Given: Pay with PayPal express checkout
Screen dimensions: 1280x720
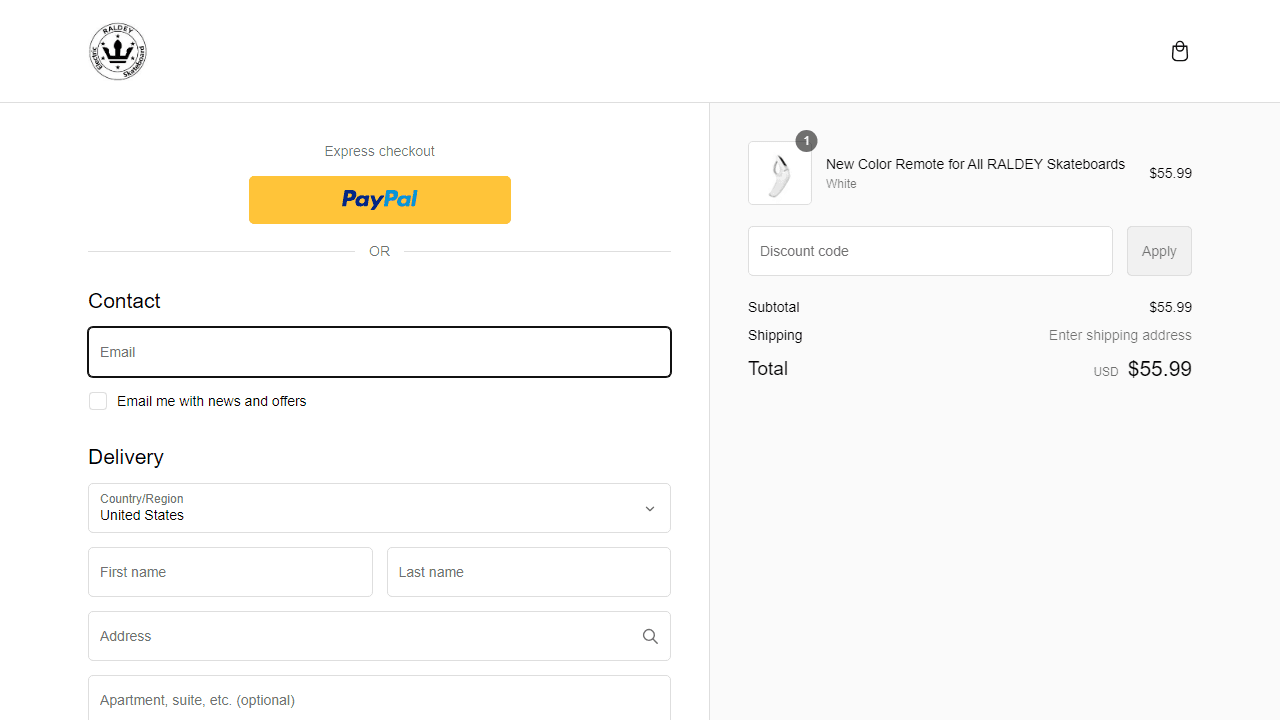Looking at the screenshot, I should tap(380, 200).
